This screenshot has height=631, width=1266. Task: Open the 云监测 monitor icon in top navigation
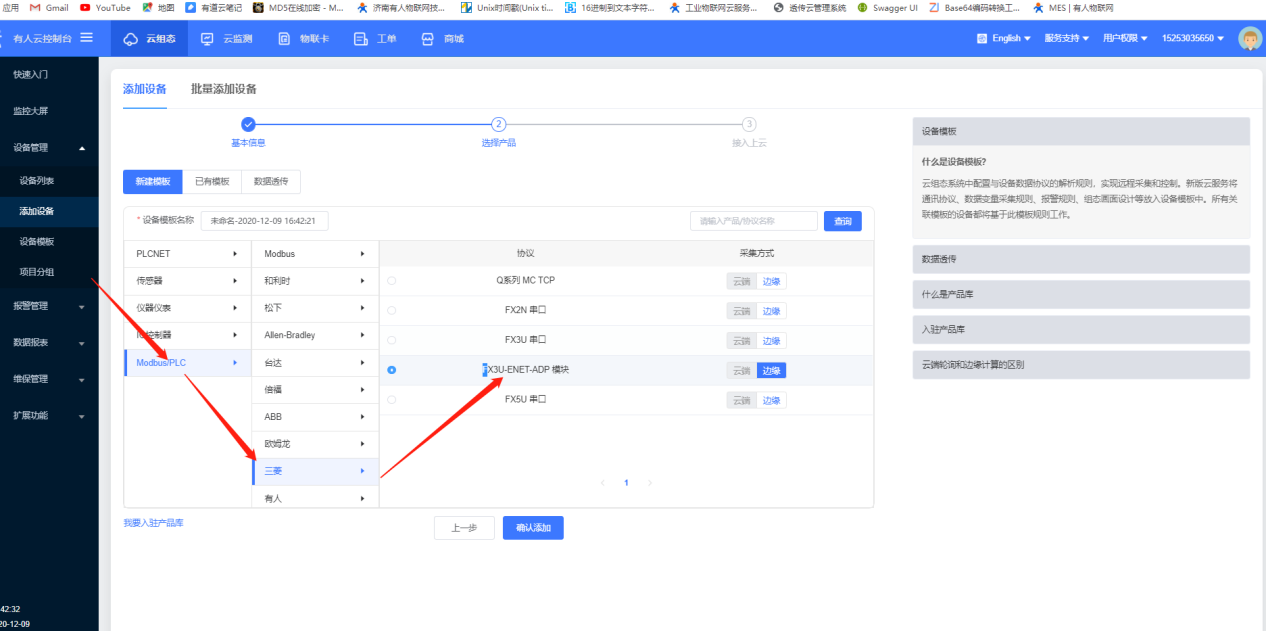tap(208, 39)
